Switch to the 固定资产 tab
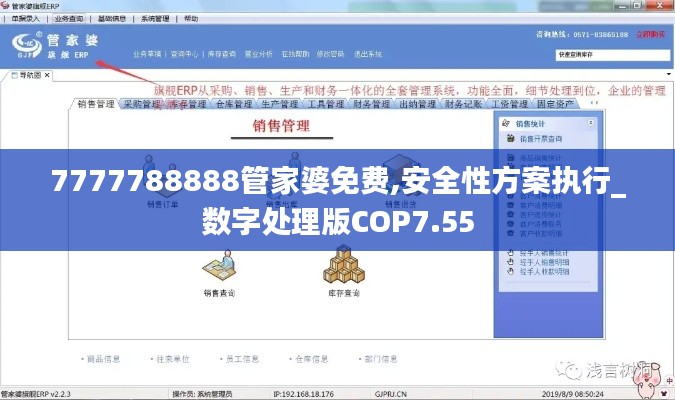The image size is (675, 400). (555, 104)
